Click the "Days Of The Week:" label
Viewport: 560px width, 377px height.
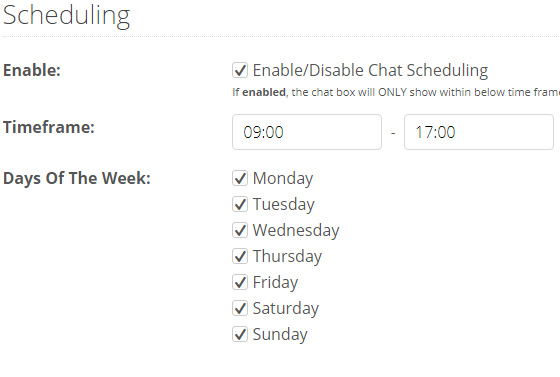coord(77,179)
